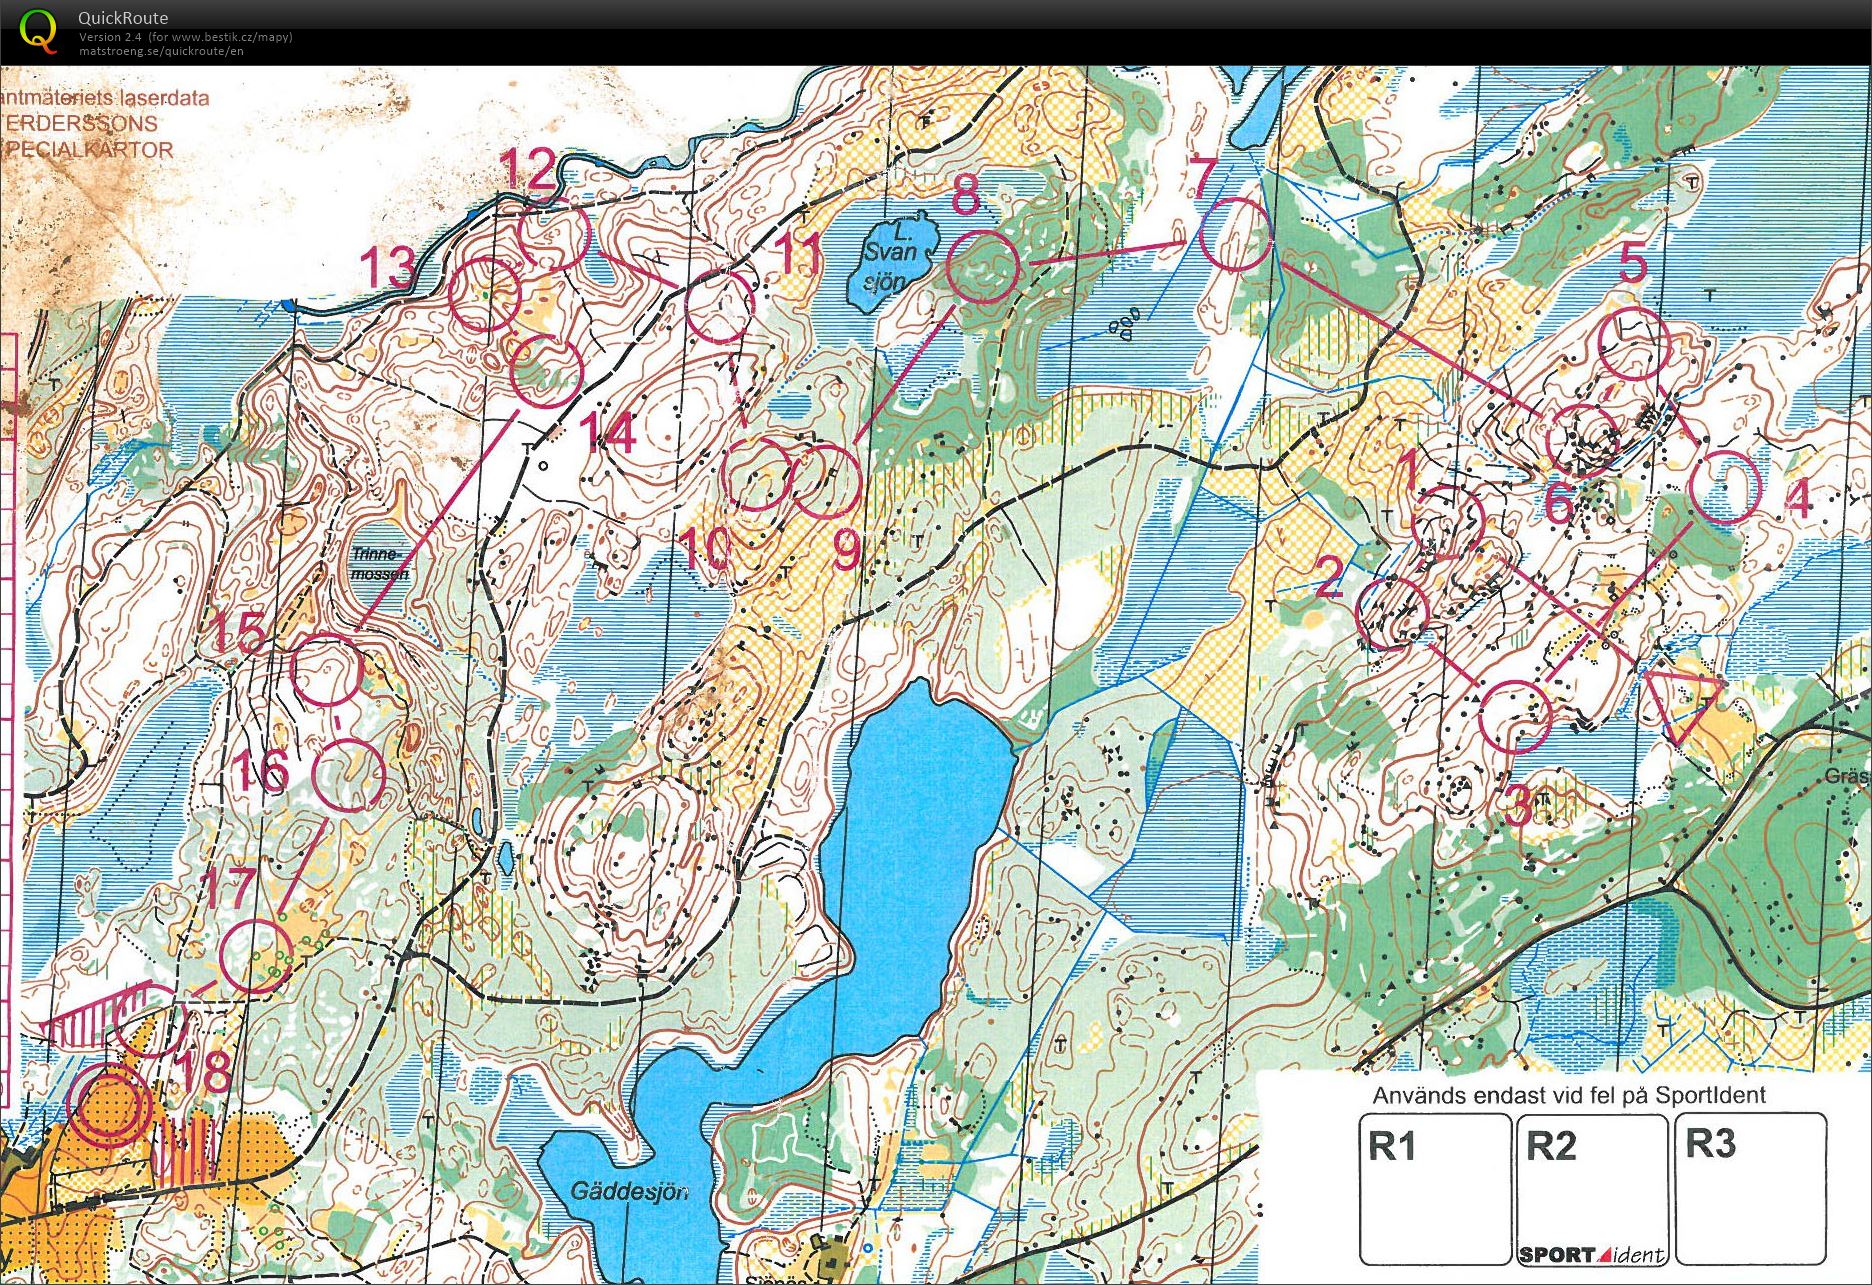The width and height of the screenshot is (1872, 1285).
Task: Click the double-circle finish symbol
Action: coord(110,1106)
